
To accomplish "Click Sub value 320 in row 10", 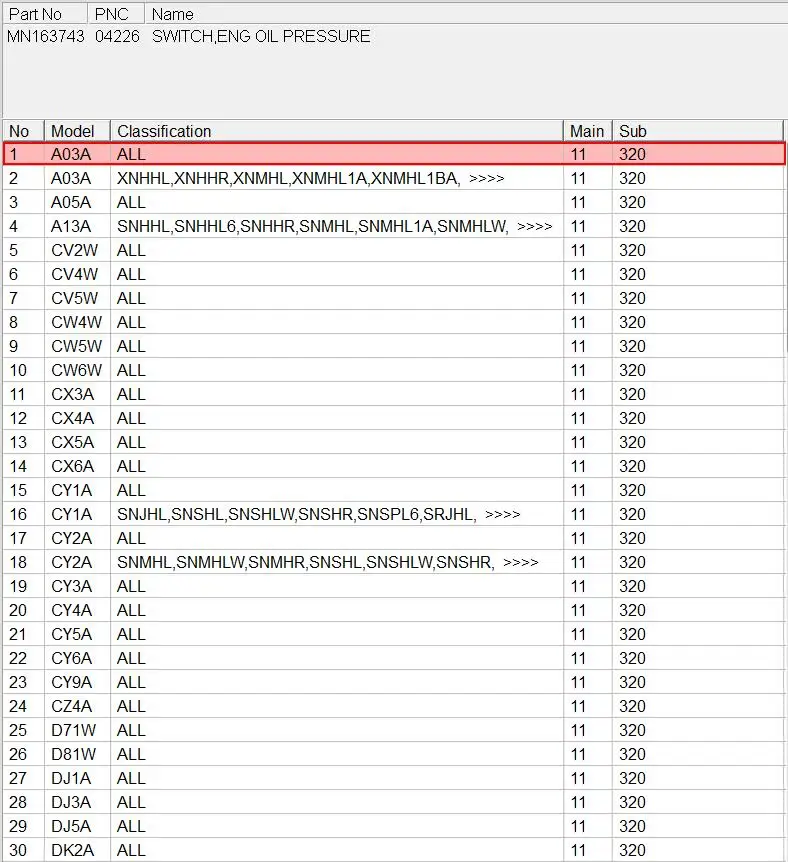I will tap(632, 371).
